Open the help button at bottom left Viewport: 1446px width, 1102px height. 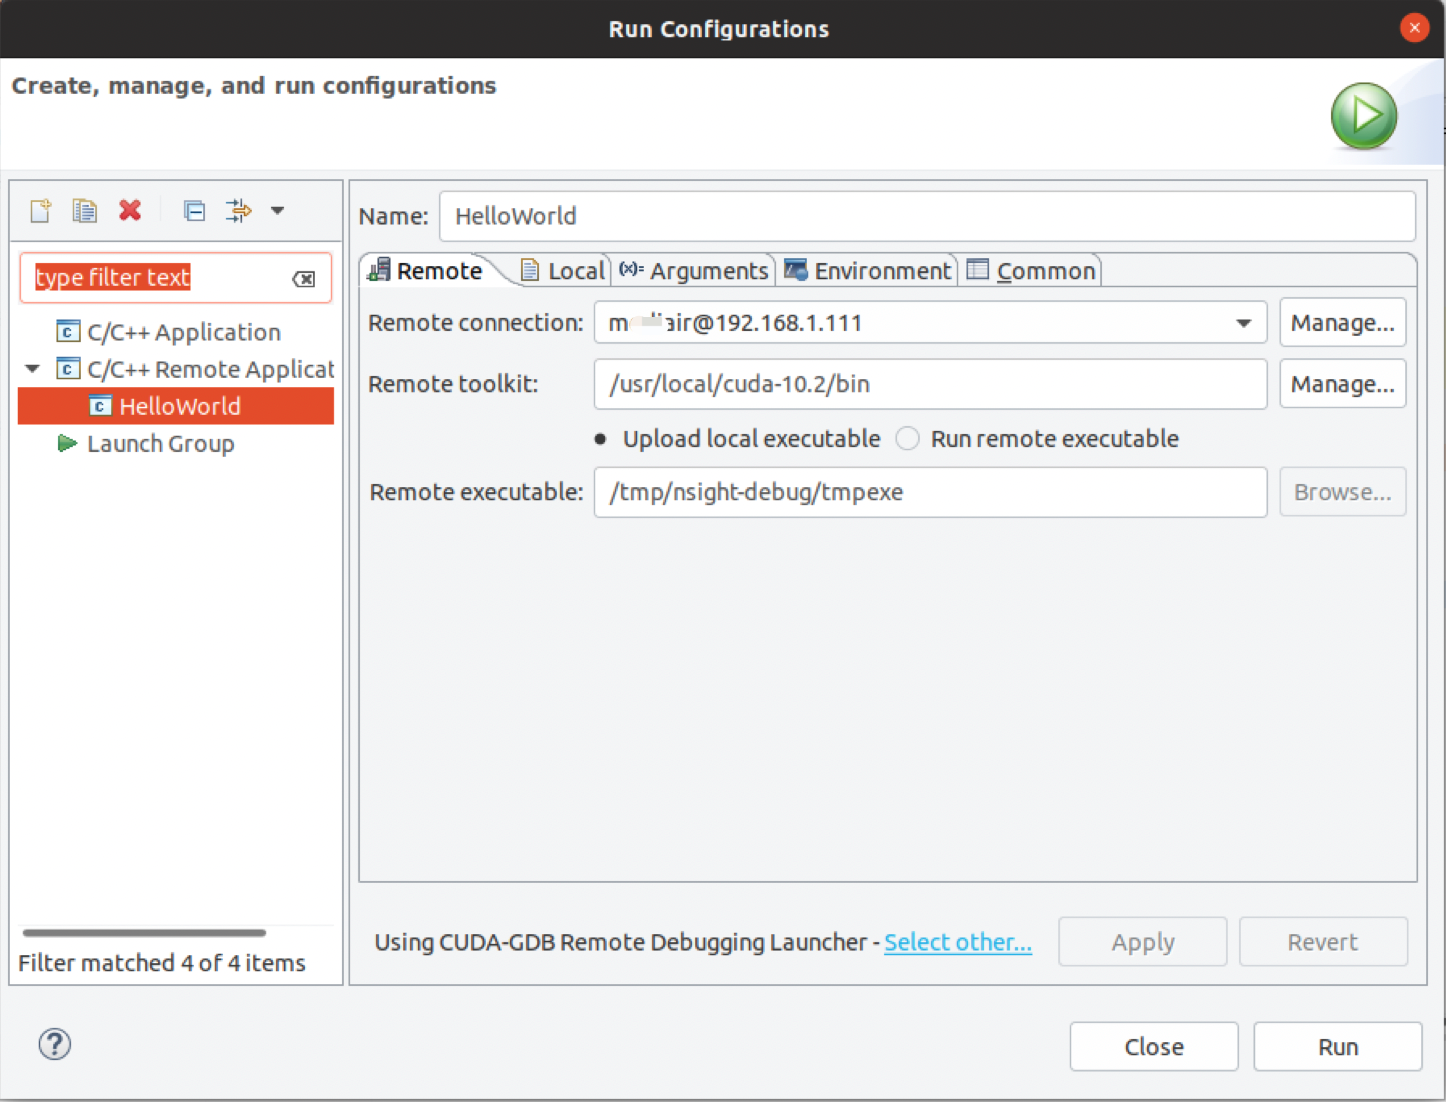(x=54, y=1044)
